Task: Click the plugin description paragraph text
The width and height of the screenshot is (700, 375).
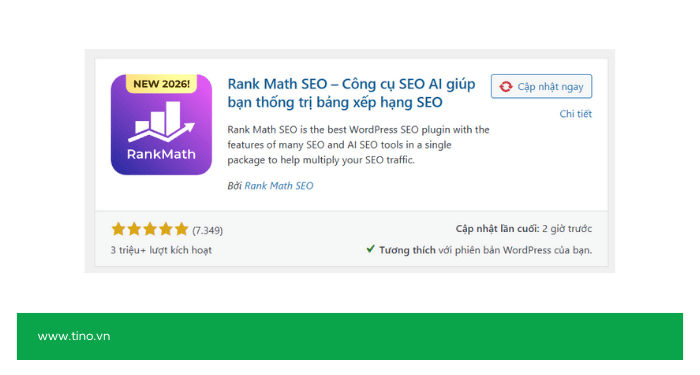Action: pyautogui.click(x=358, y=145)
